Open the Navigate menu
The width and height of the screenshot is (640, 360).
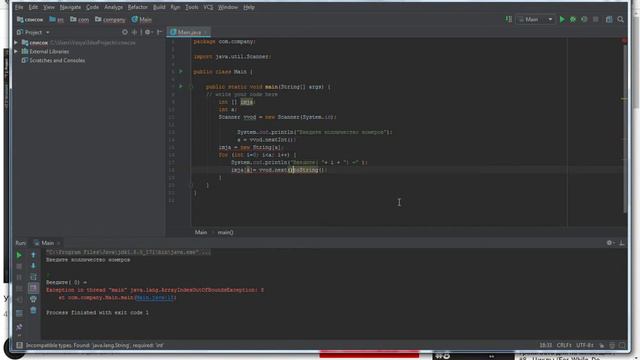[70, 7]
